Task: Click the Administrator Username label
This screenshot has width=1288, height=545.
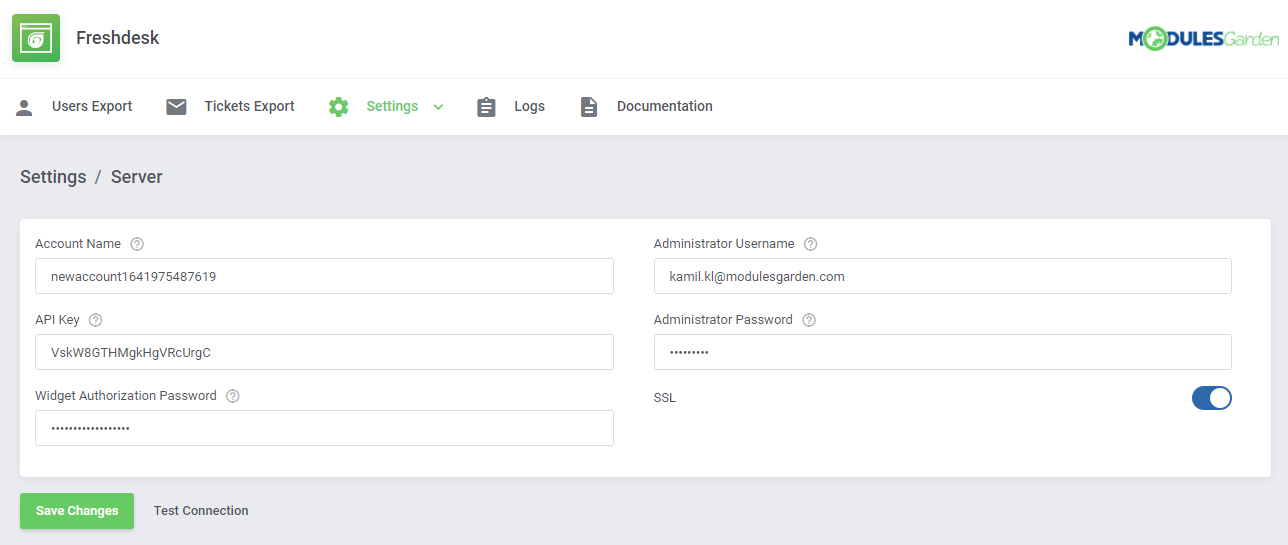Action: pos(724,244)
